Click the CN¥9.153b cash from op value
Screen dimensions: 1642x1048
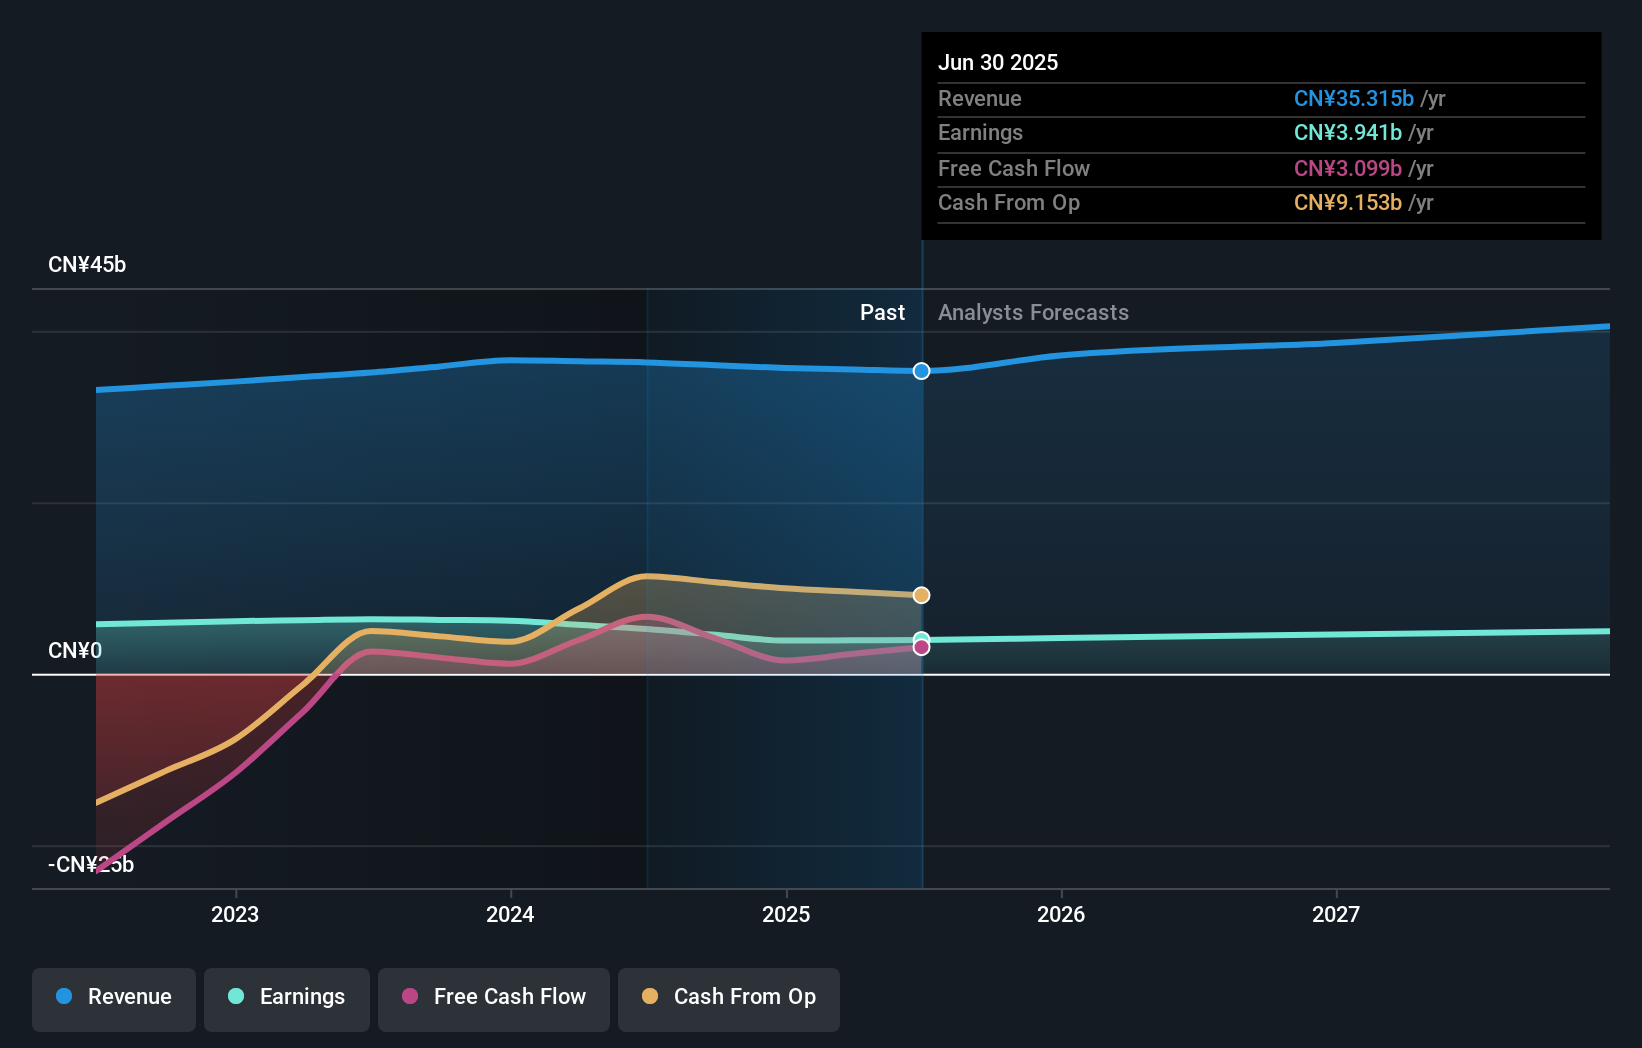coord(1348,202)
